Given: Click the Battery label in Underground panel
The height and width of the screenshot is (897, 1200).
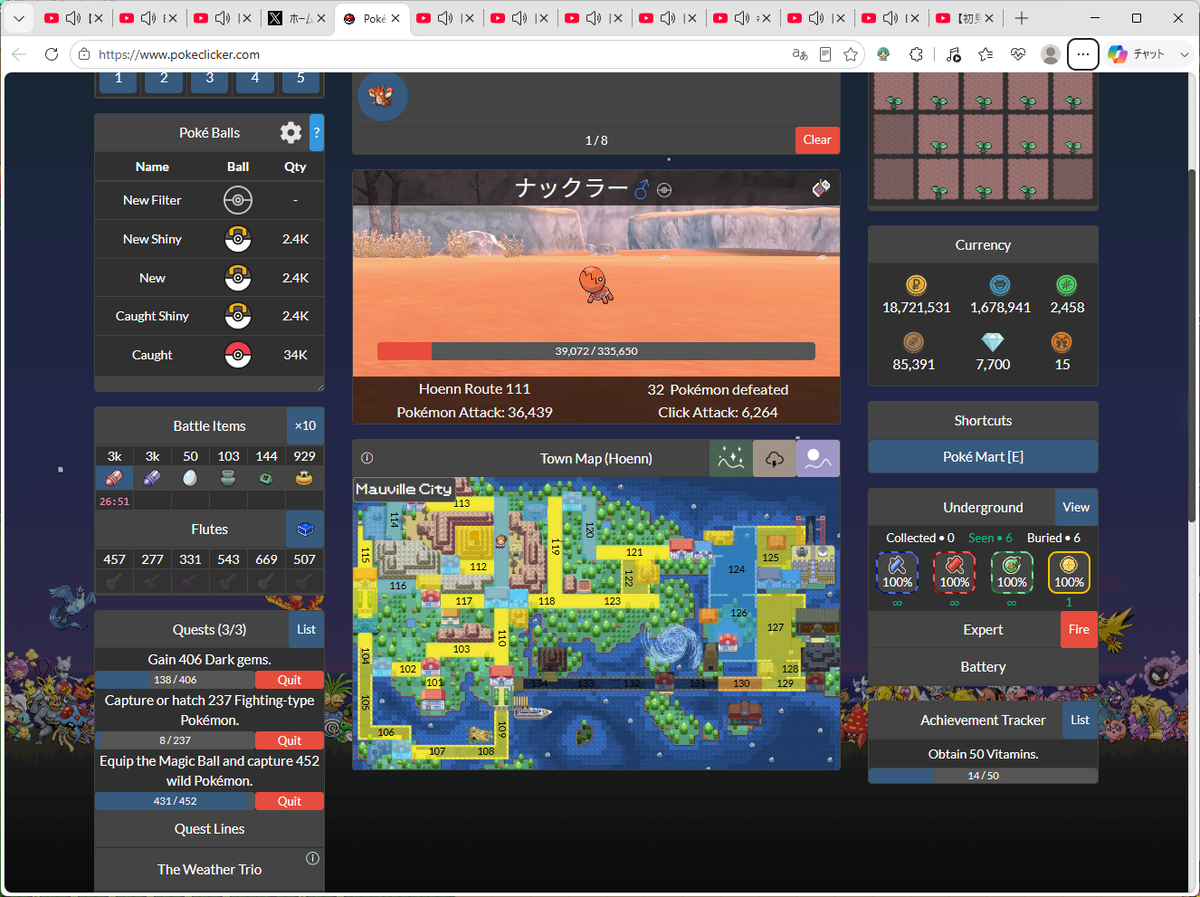Looking at the screenshot, I should point(983,667).
